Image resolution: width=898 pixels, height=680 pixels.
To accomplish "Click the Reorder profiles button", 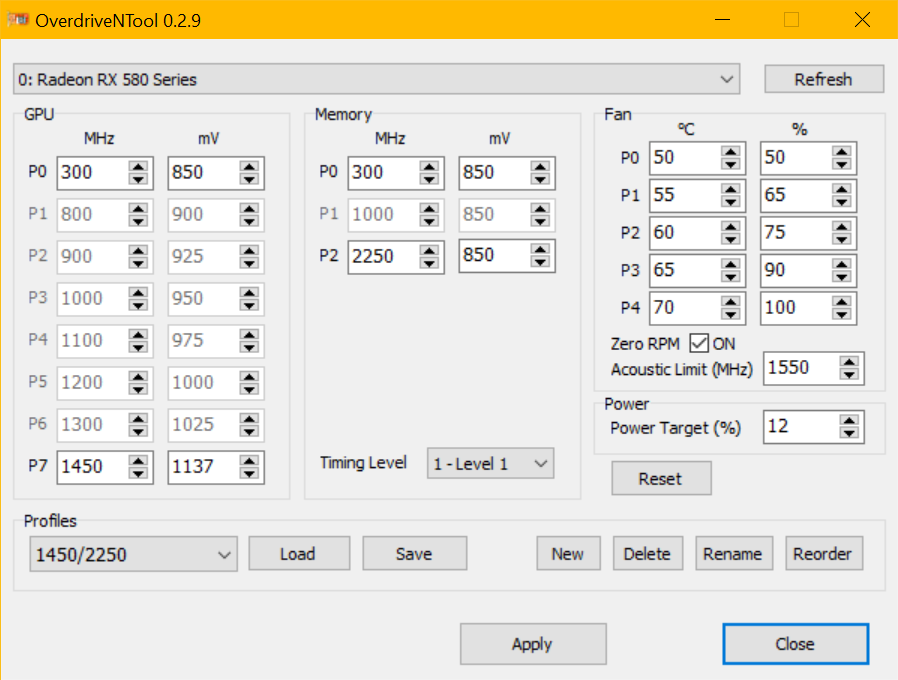I will (824, 553).
